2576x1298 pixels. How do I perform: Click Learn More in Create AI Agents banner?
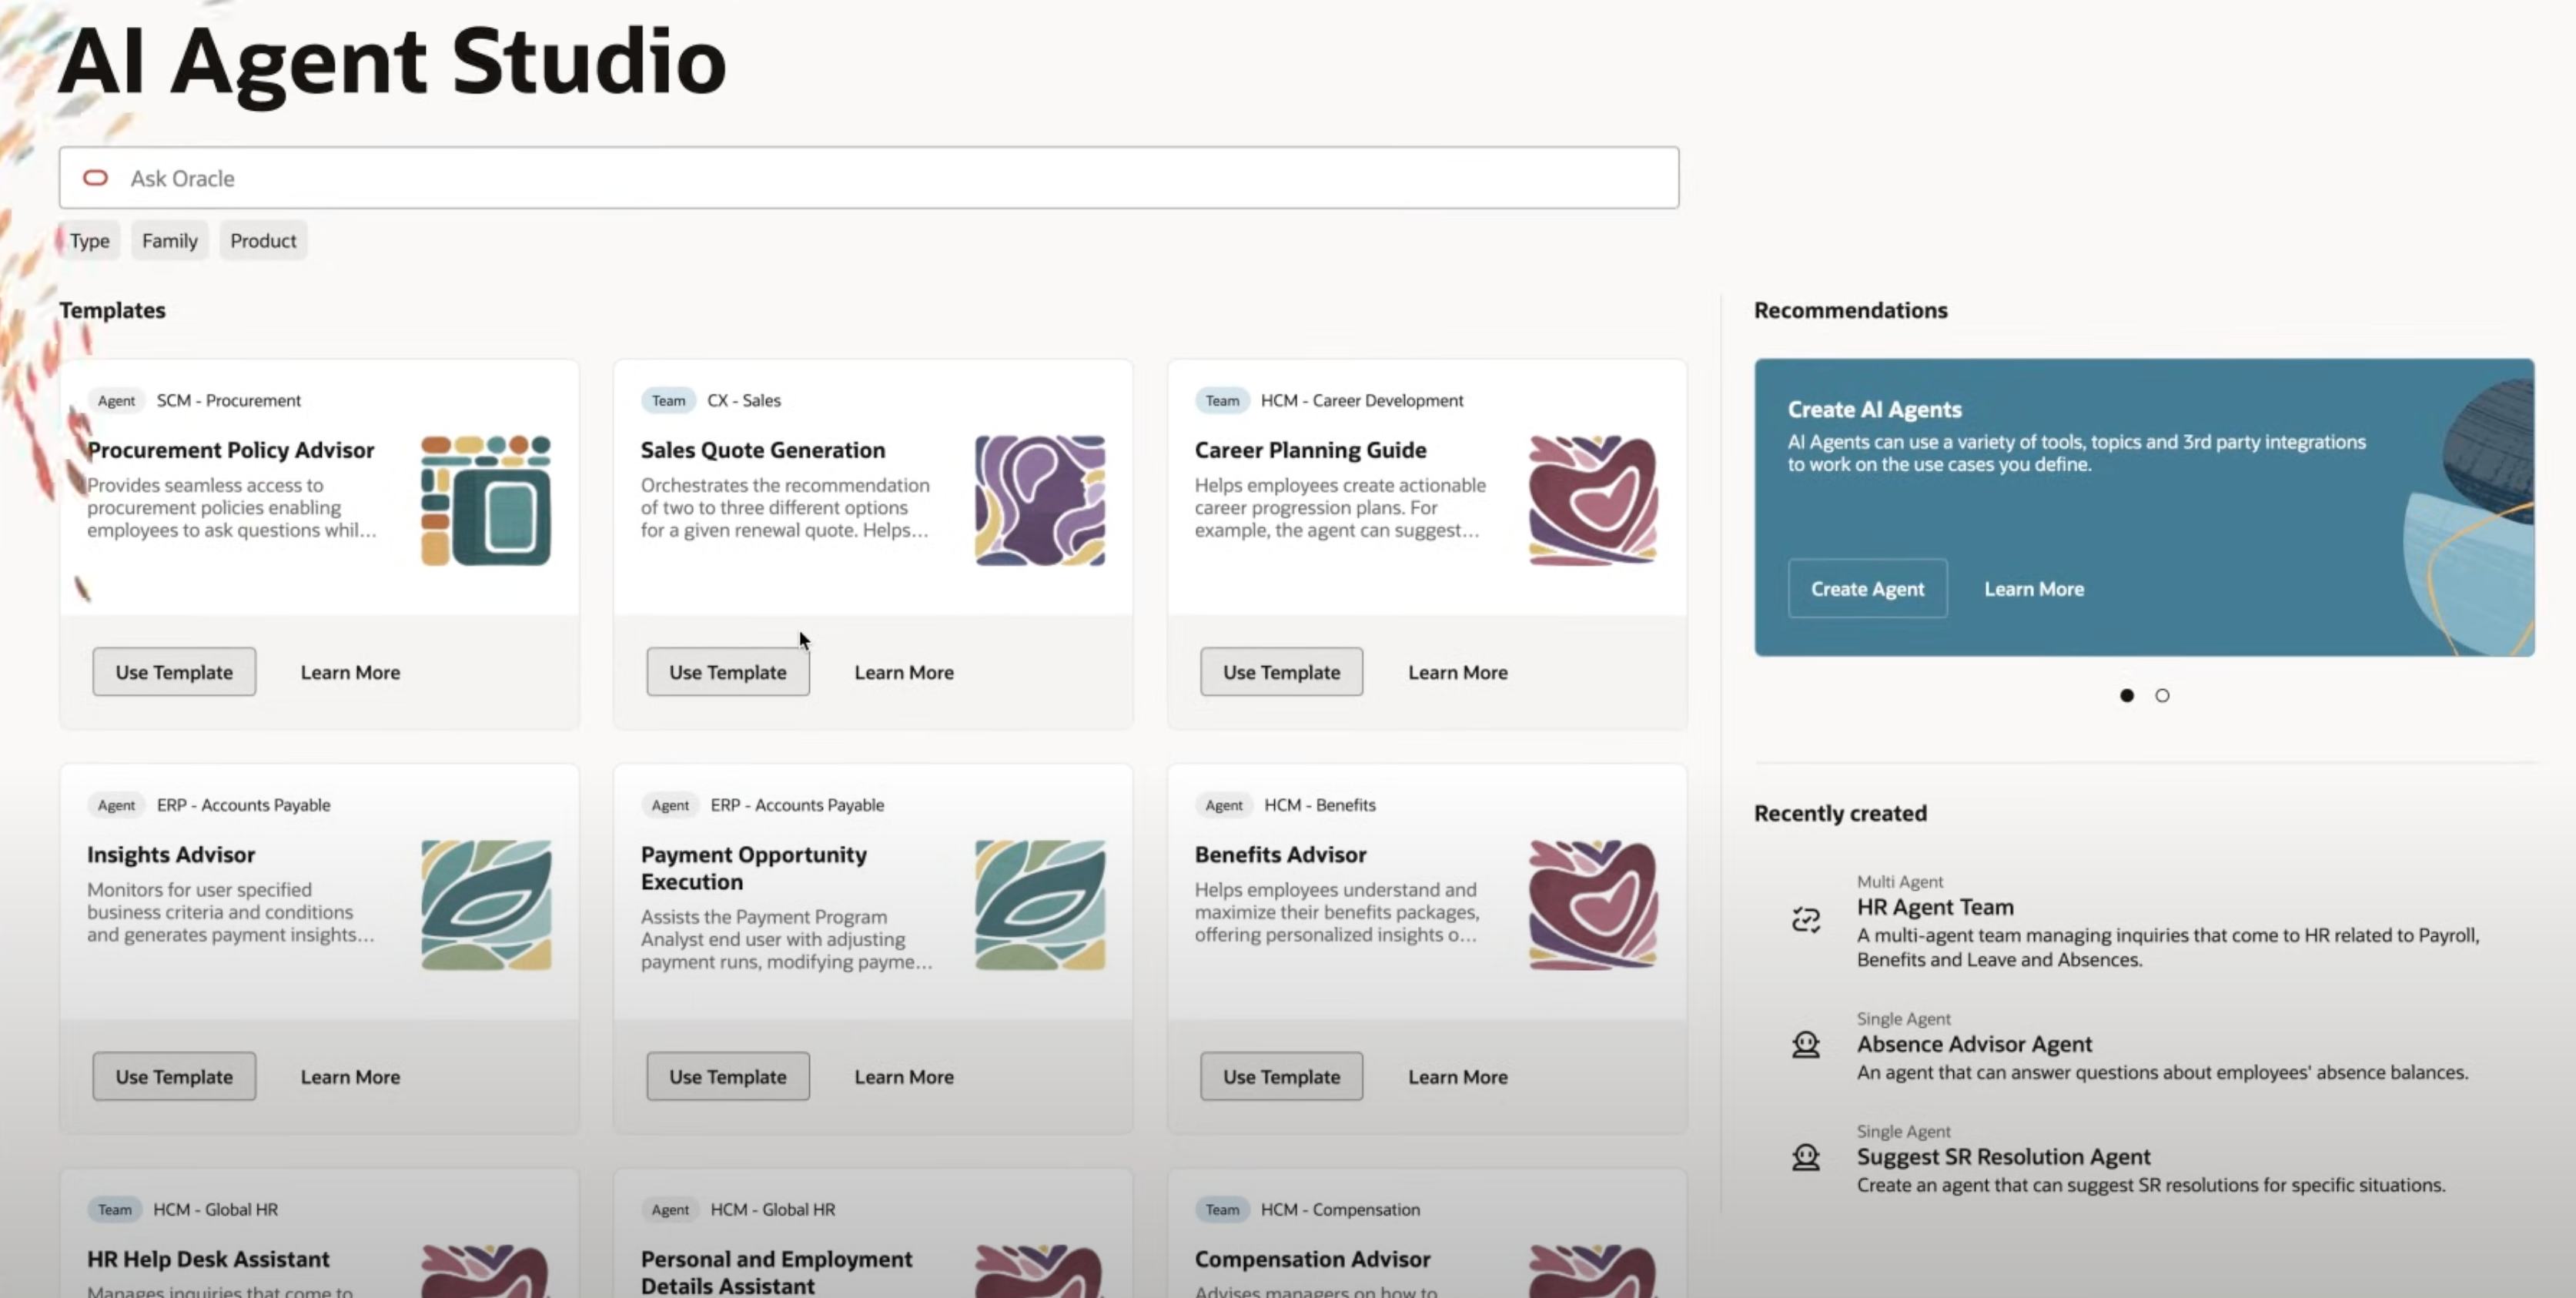pos(2033,589)
